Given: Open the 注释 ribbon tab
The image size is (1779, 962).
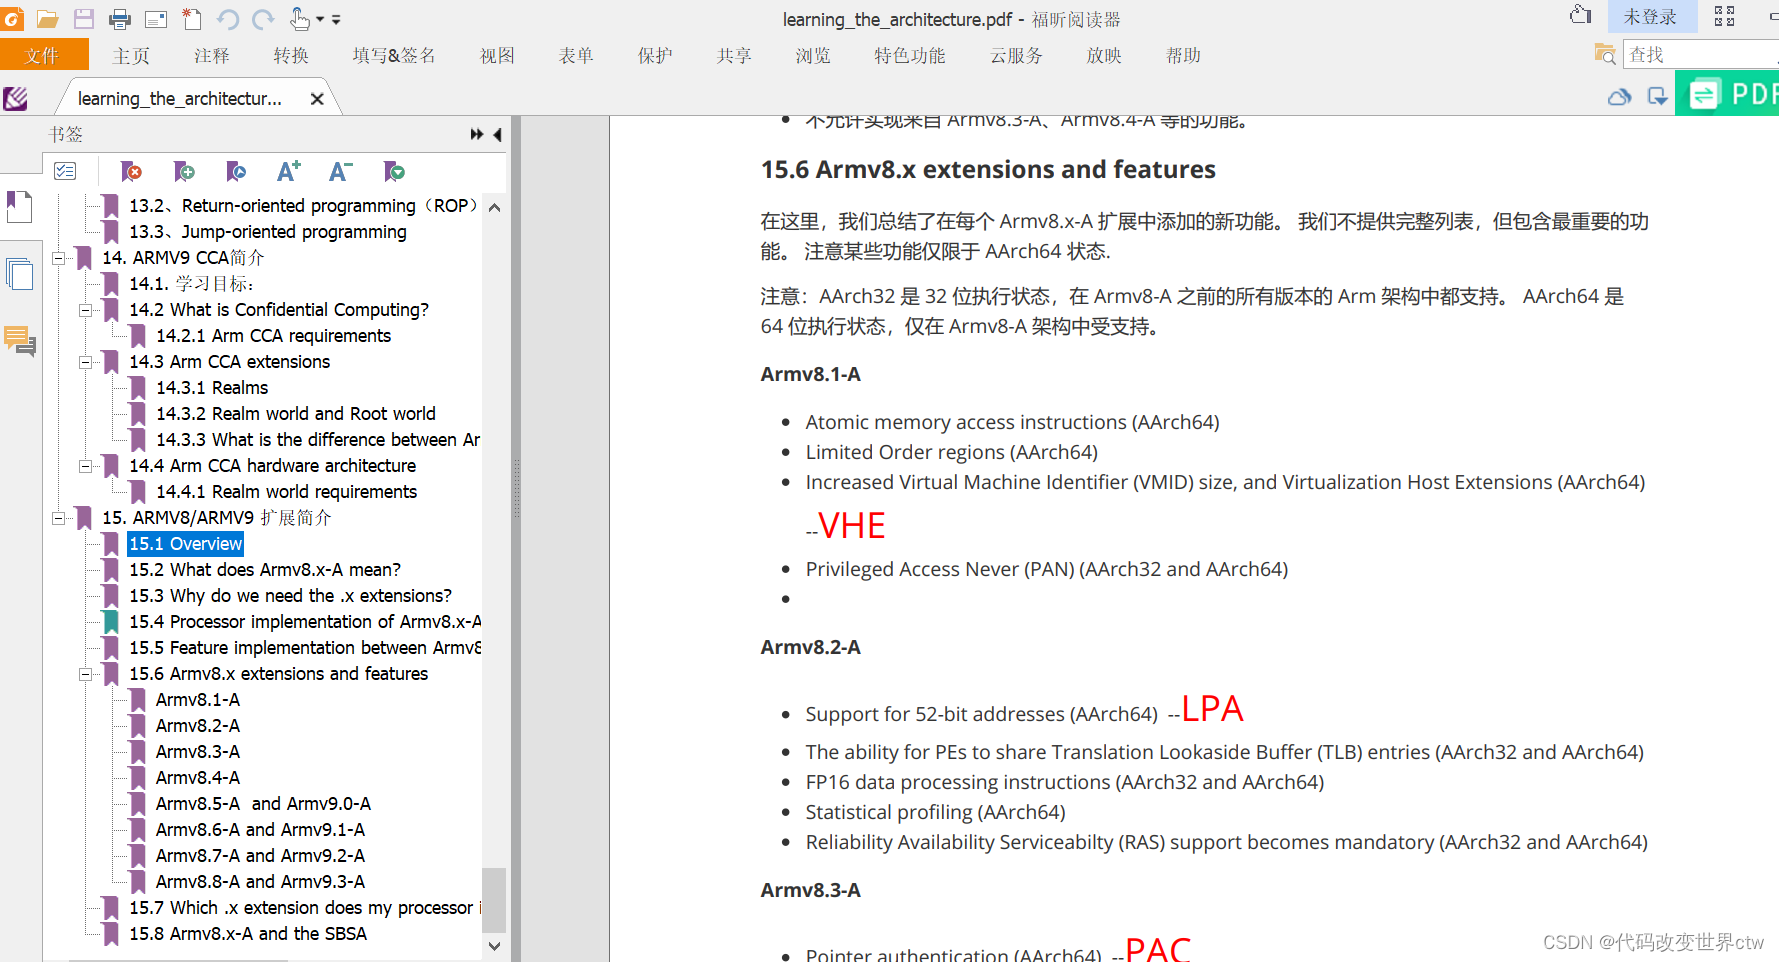Looking at the screenshot, I should tap(212, 55).
